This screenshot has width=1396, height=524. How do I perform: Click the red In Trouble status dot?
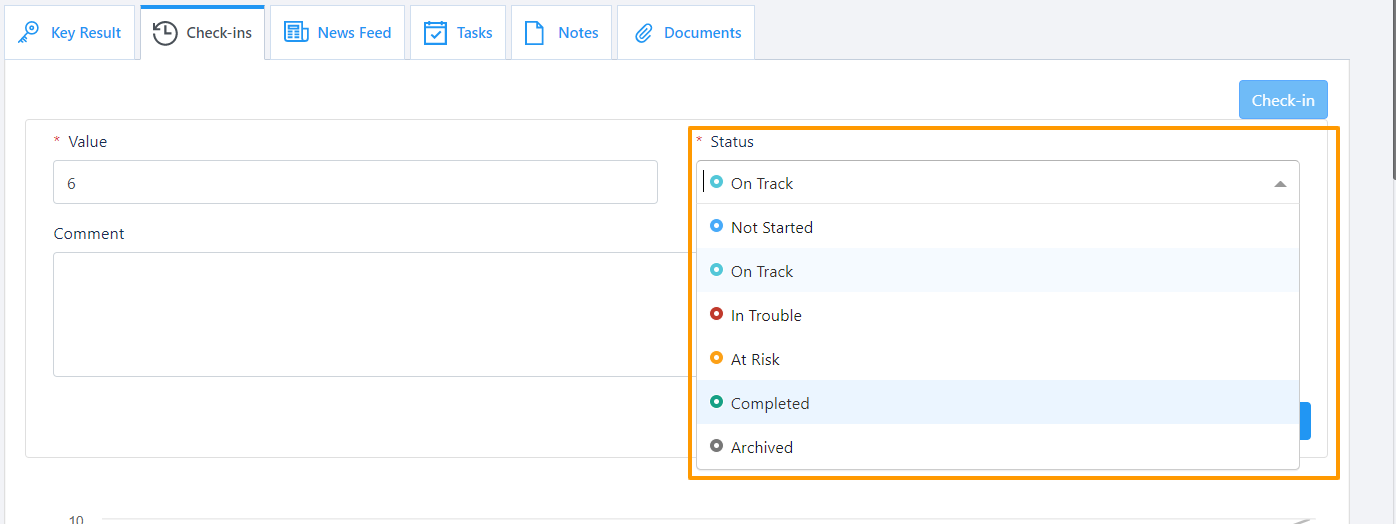point(716,314)
